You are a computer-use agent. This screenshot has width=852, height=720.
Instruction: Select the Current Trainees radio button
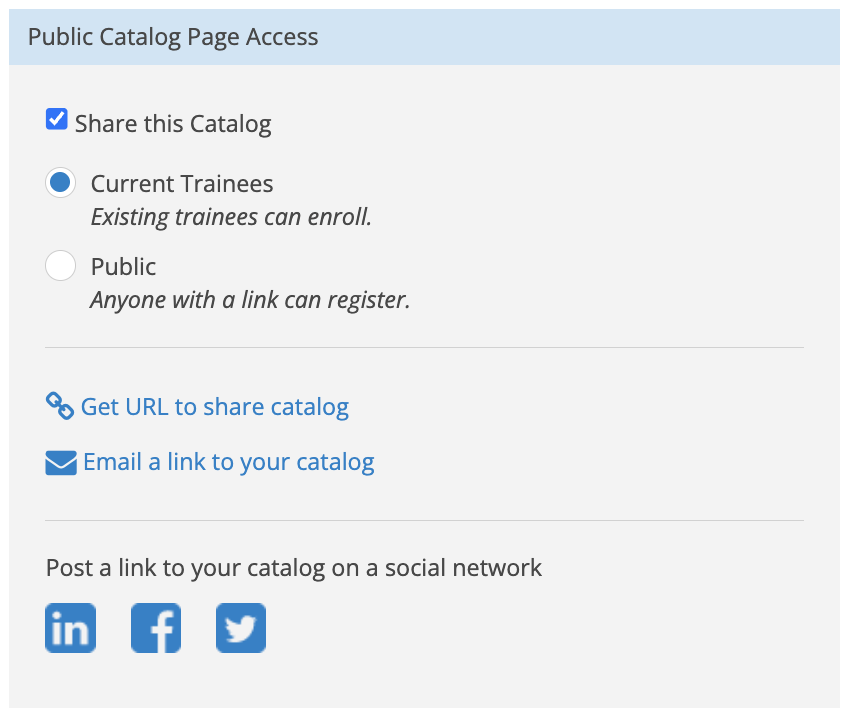tap(60, 183)
